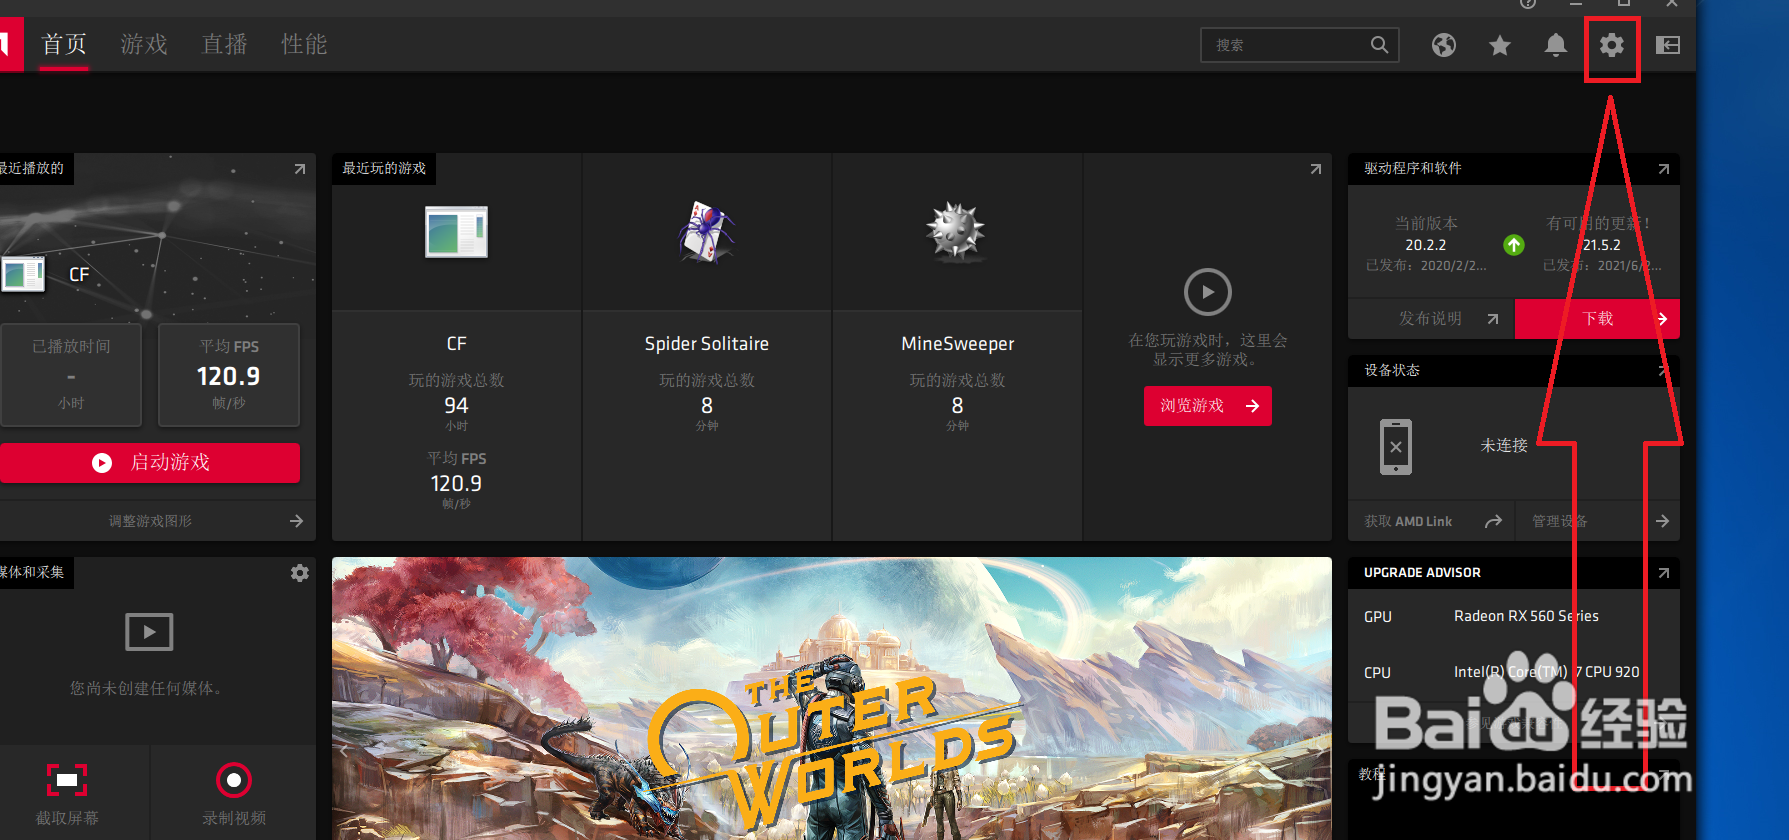Image resolution: width=1789 pixels, height=840 pixels.
Task: Toggle the sidebar panel icon
Action: coord(1667,45)
